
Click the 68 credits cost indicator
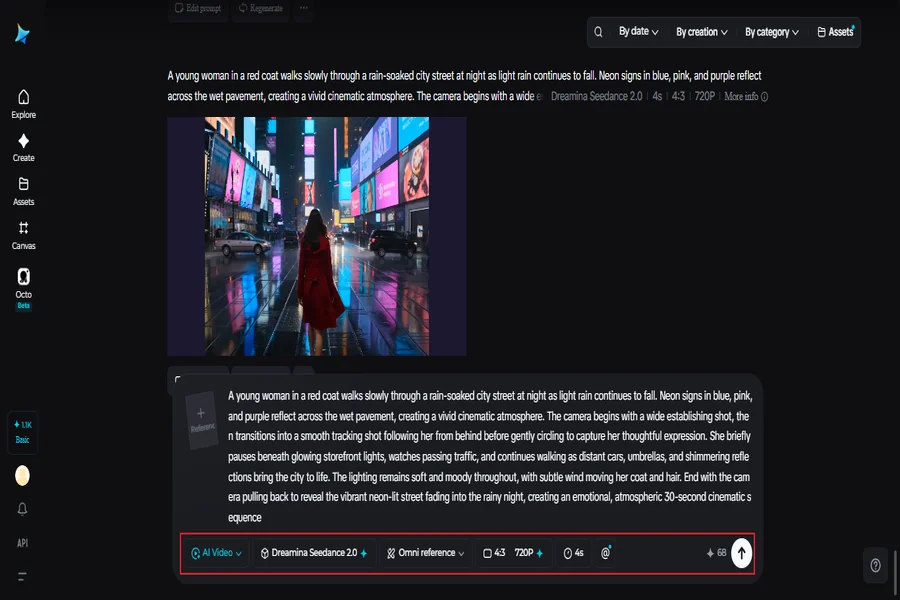pos(716,553)
